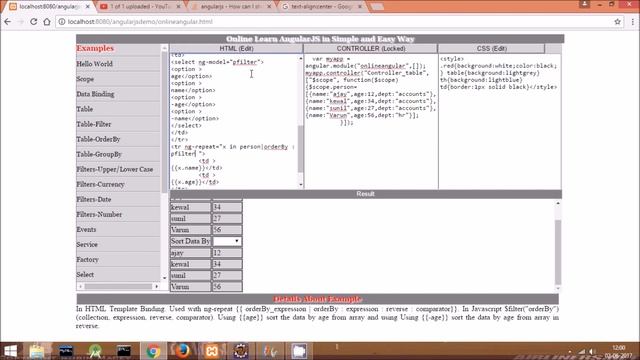Open the Sort Data By dropdown
The width and height of the screenshot is (640, 360).
click(227, 241)
